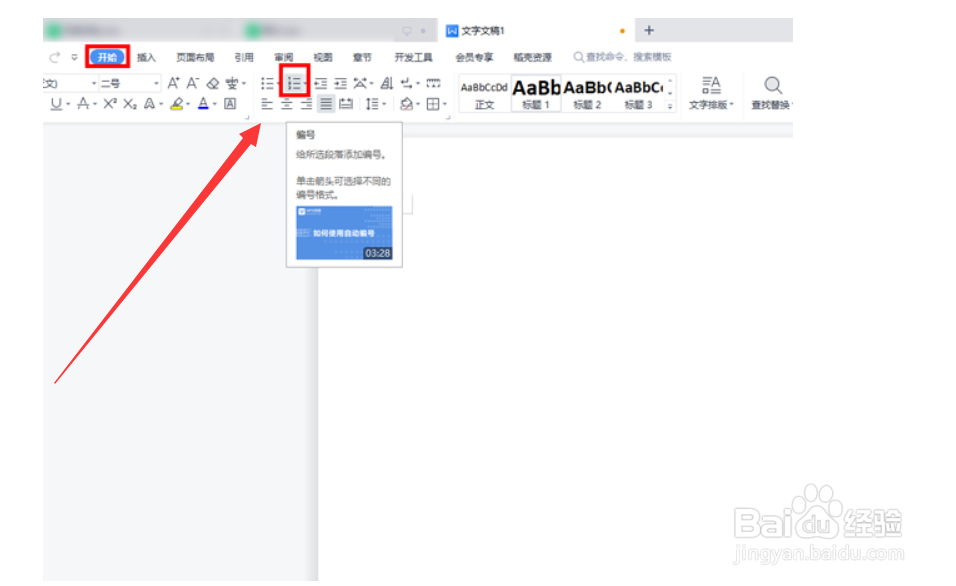This screenshot has height=586, width=956.
Task: Open the phonetic guide 变 icon
Action: [232, 84]
